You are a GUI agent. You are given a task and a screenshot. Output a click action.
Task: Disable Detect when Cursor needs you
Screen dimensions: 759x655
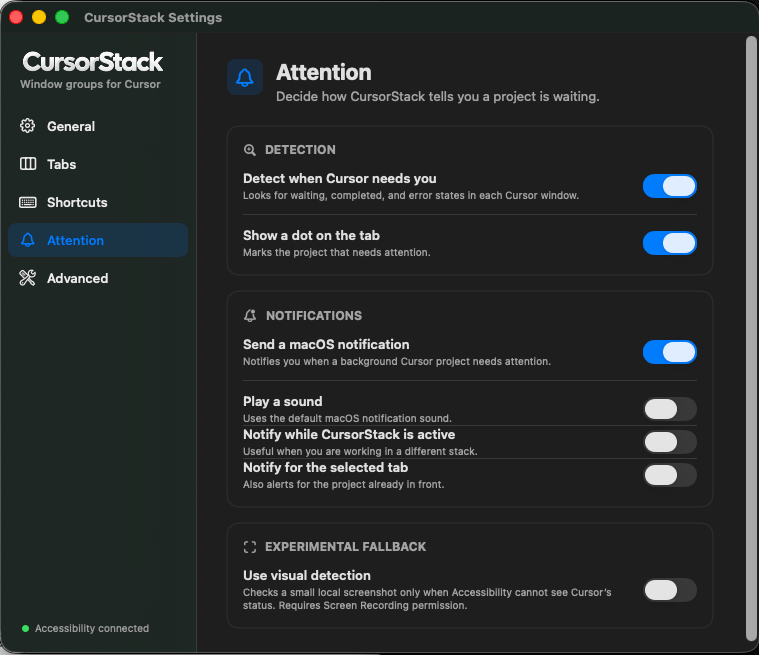669,186
